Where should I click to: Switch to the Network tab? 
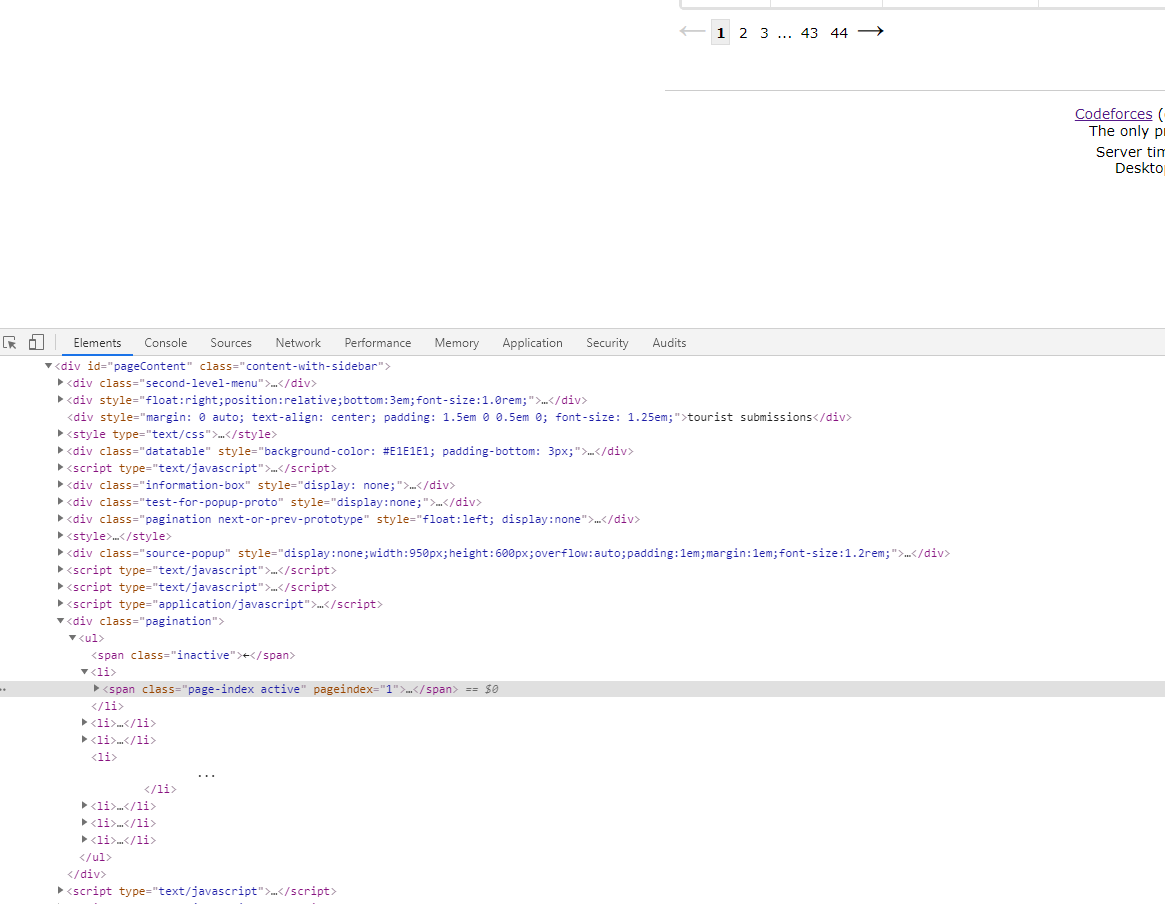coord(297,343)
